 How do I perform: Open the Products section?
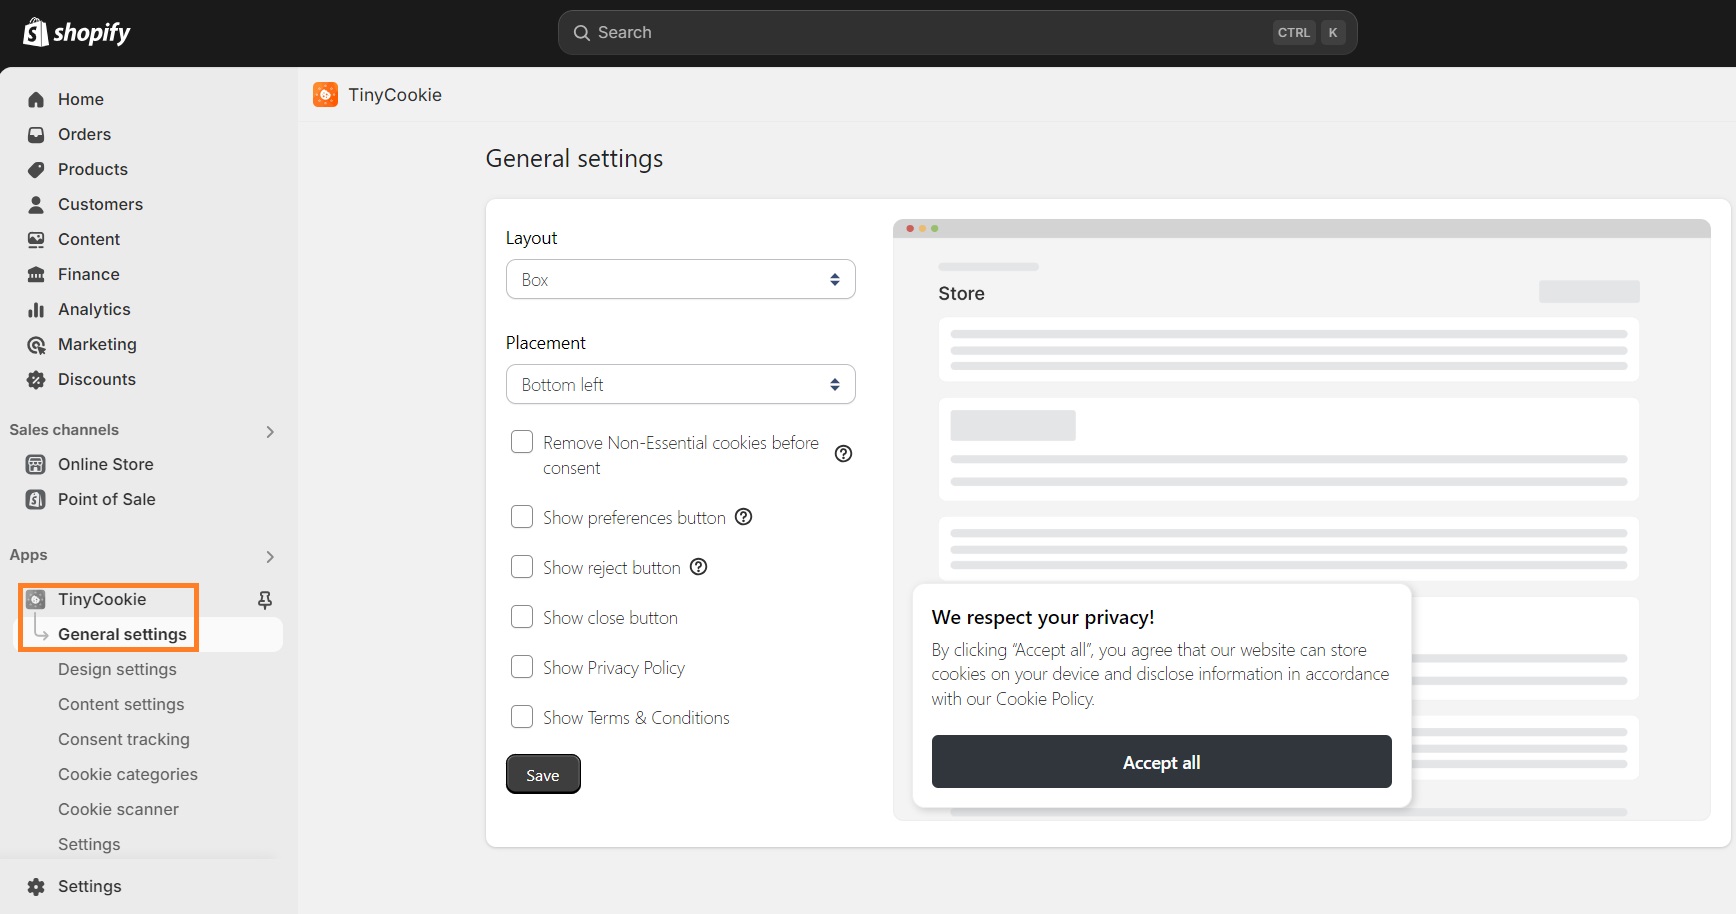(92, 169)
